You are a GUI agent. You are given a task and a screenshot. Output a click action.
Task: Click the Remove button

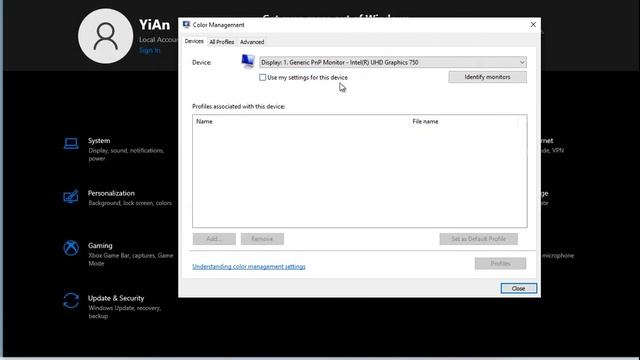262,239
